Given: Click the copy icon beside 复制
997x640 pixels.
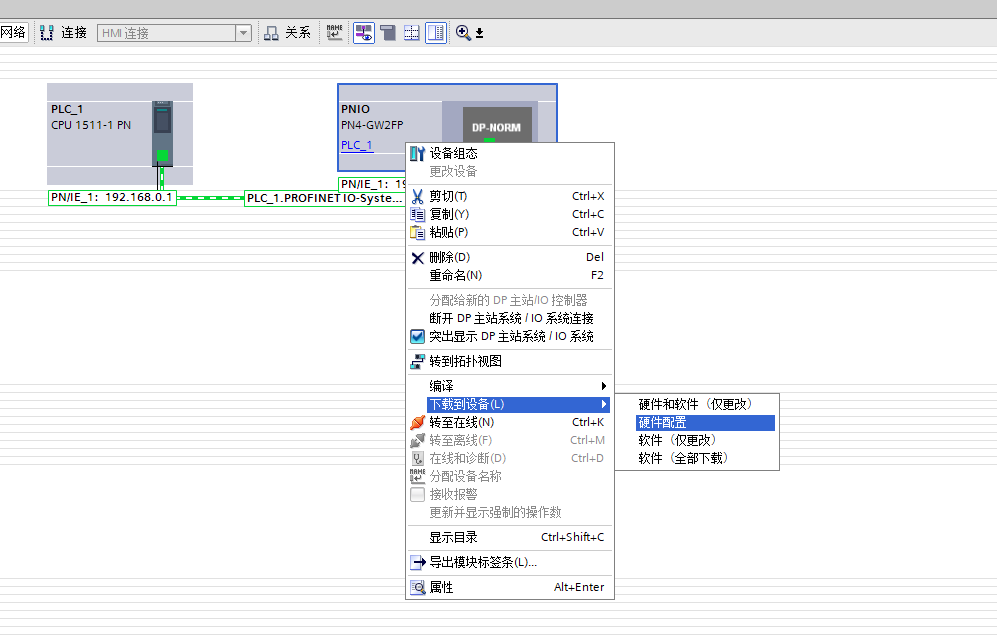Looking at the screenshot, I should pyautogui.click(x=417, y=214).
